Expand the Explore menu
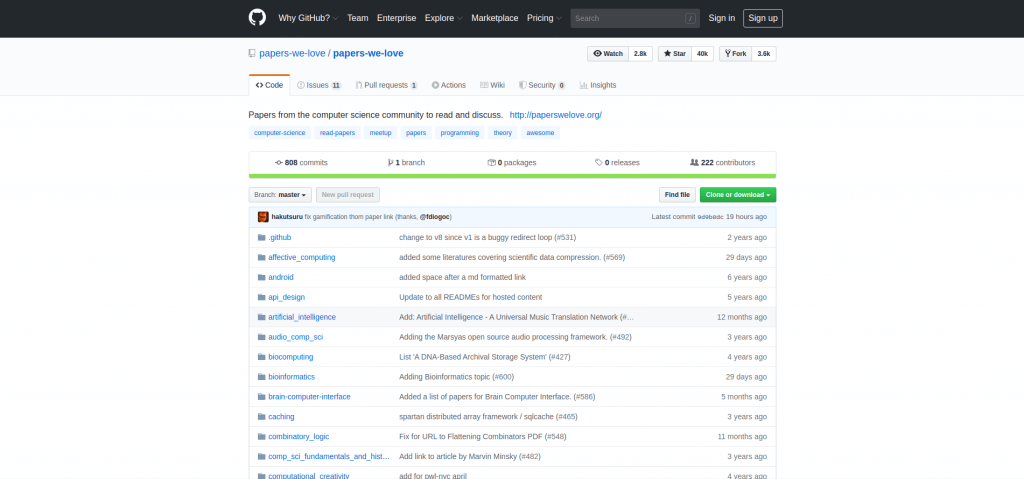Screen dimensions: 1024x479 443,18
